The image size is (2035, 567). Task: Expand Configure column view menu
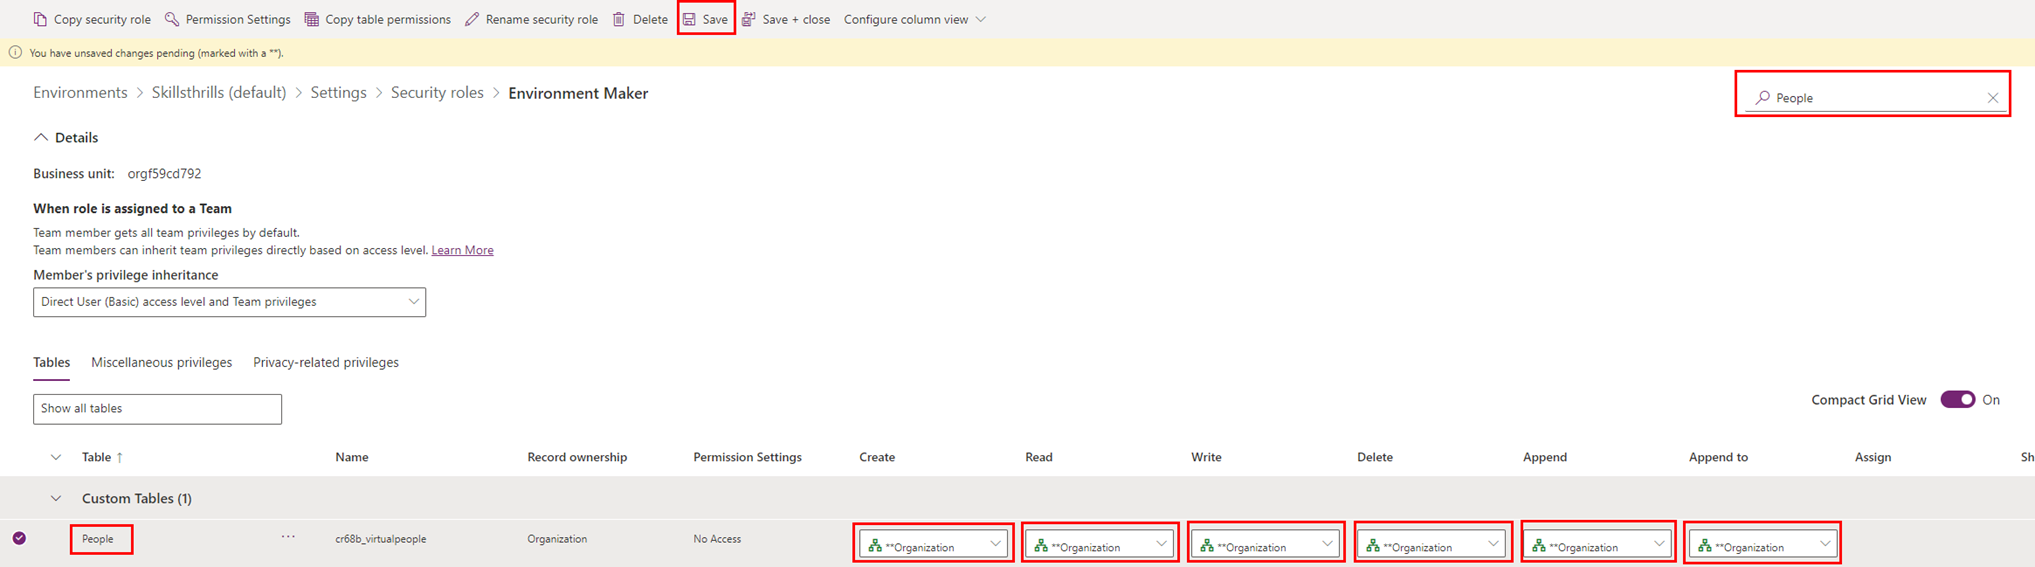tap(914, 19)
